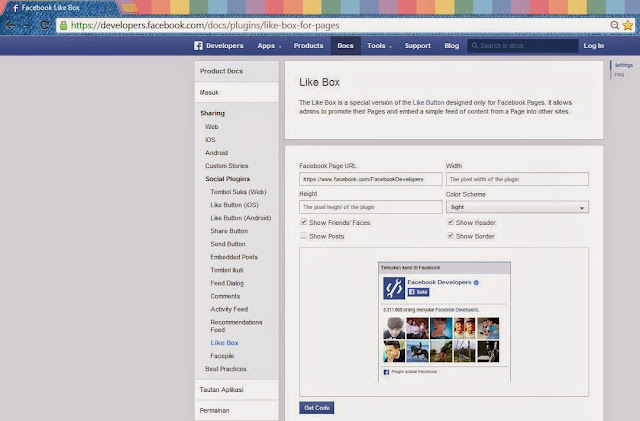
Task: Click the verified badge next to Facebook Developers
Action: coord(476,282)
